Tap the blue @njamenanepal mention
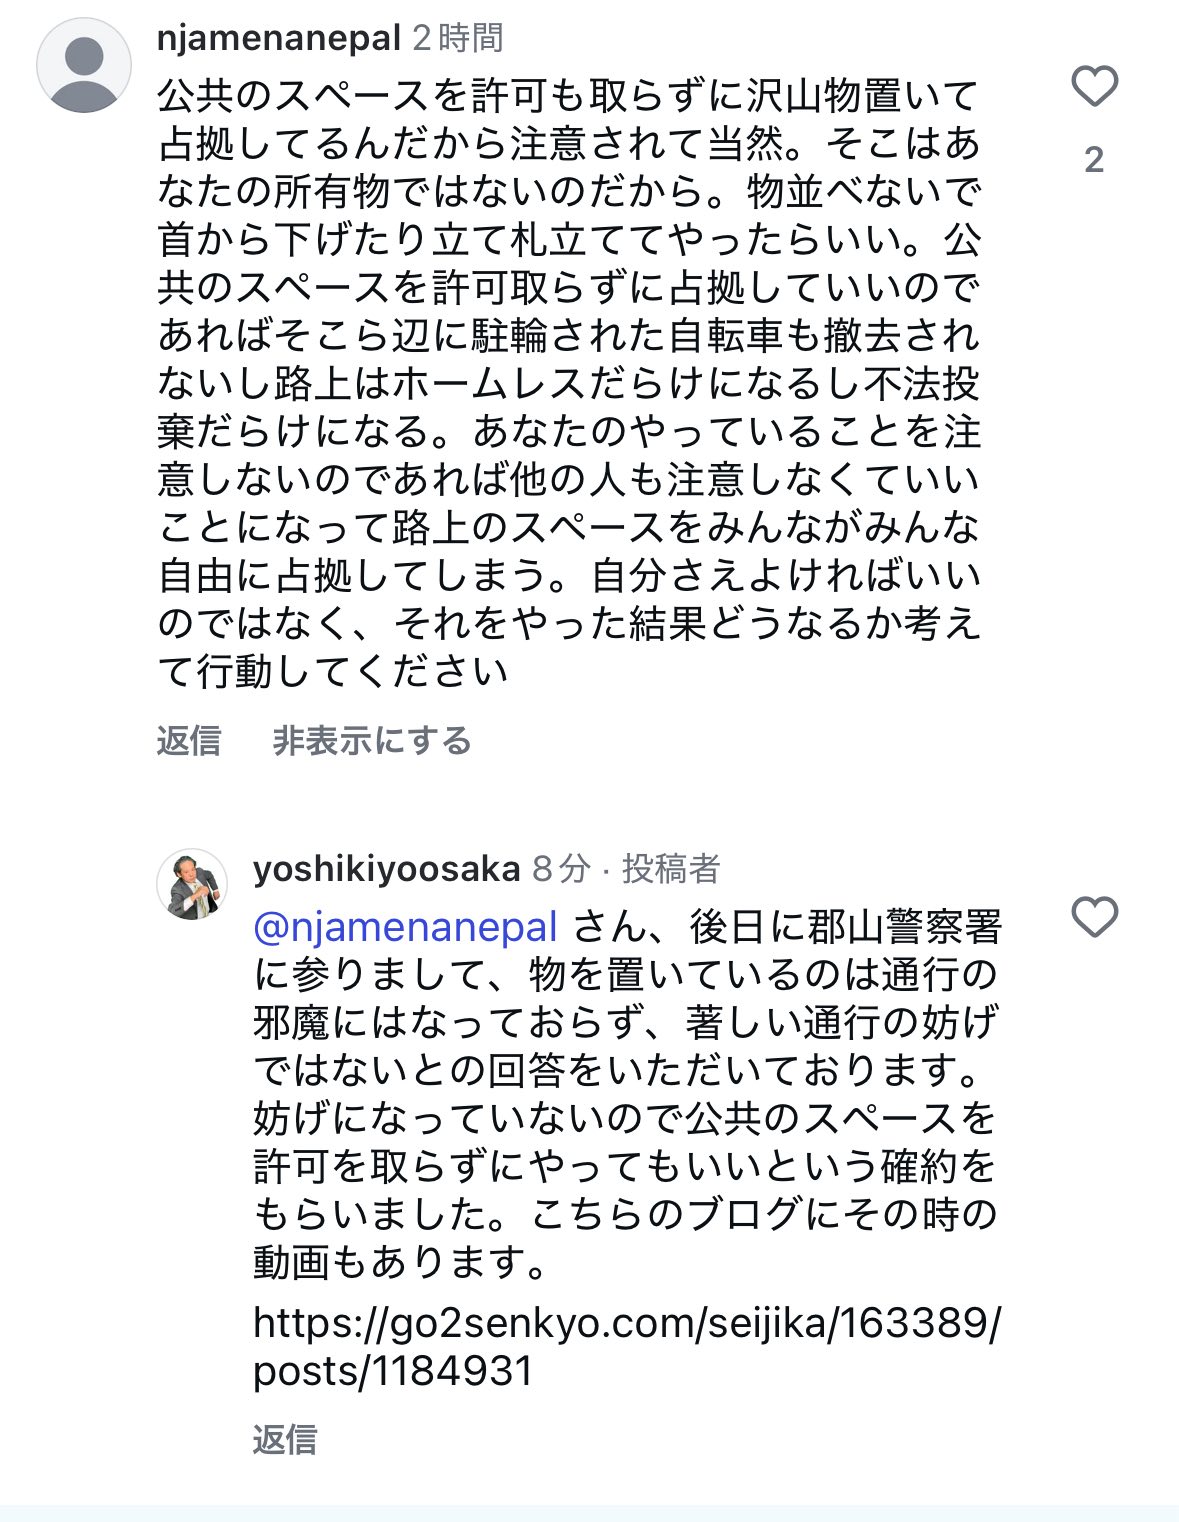The width and height of the screenshot is (1179, 1522). 405,927
